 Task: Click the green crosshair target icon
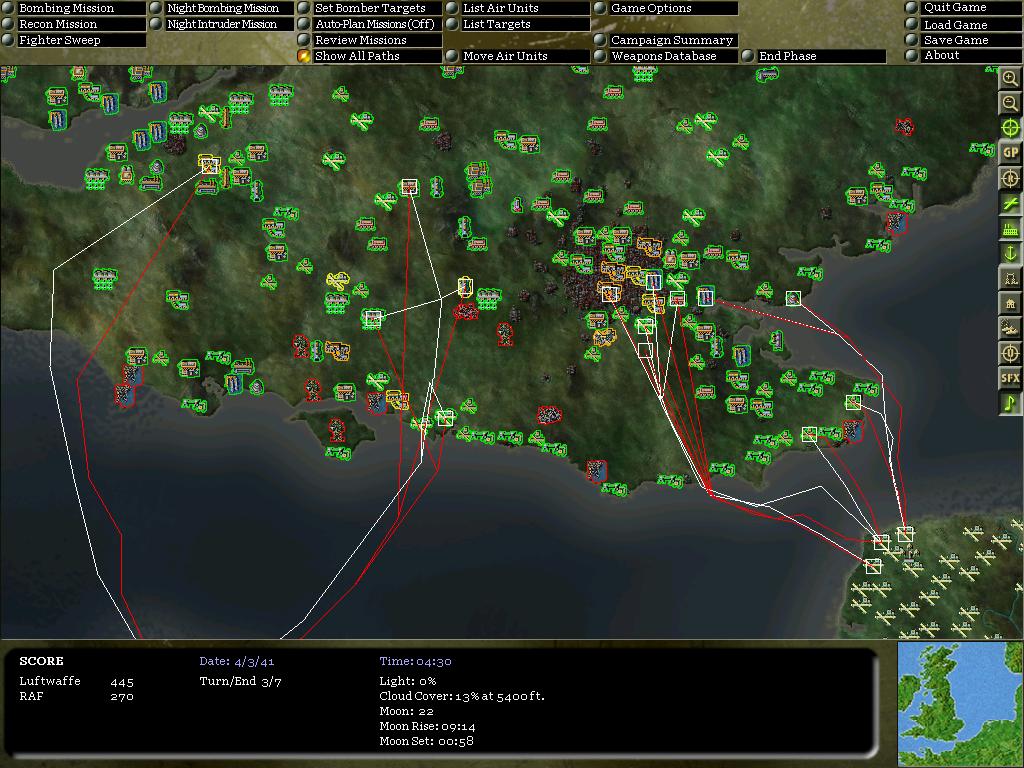(1010, 128)
